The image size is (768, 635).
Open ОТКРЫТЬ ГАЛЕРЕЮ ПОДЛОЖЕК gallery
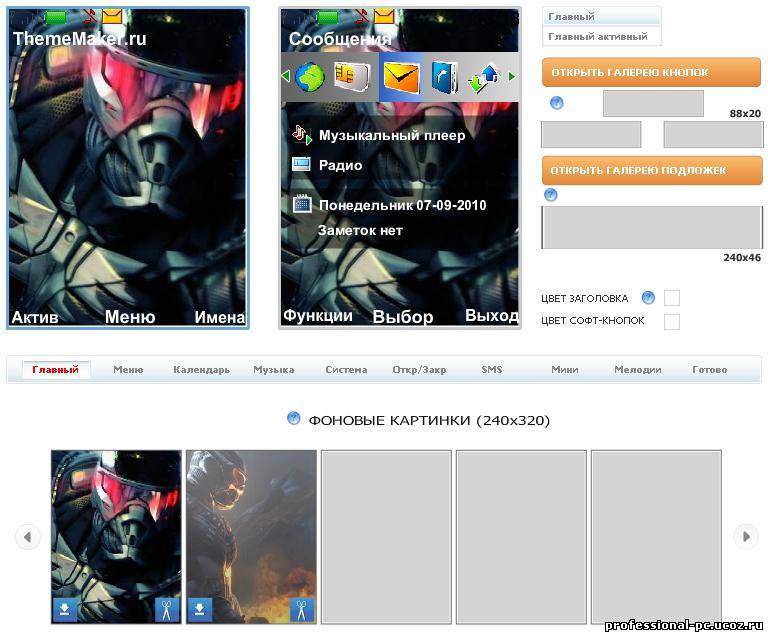coord(652,171)
